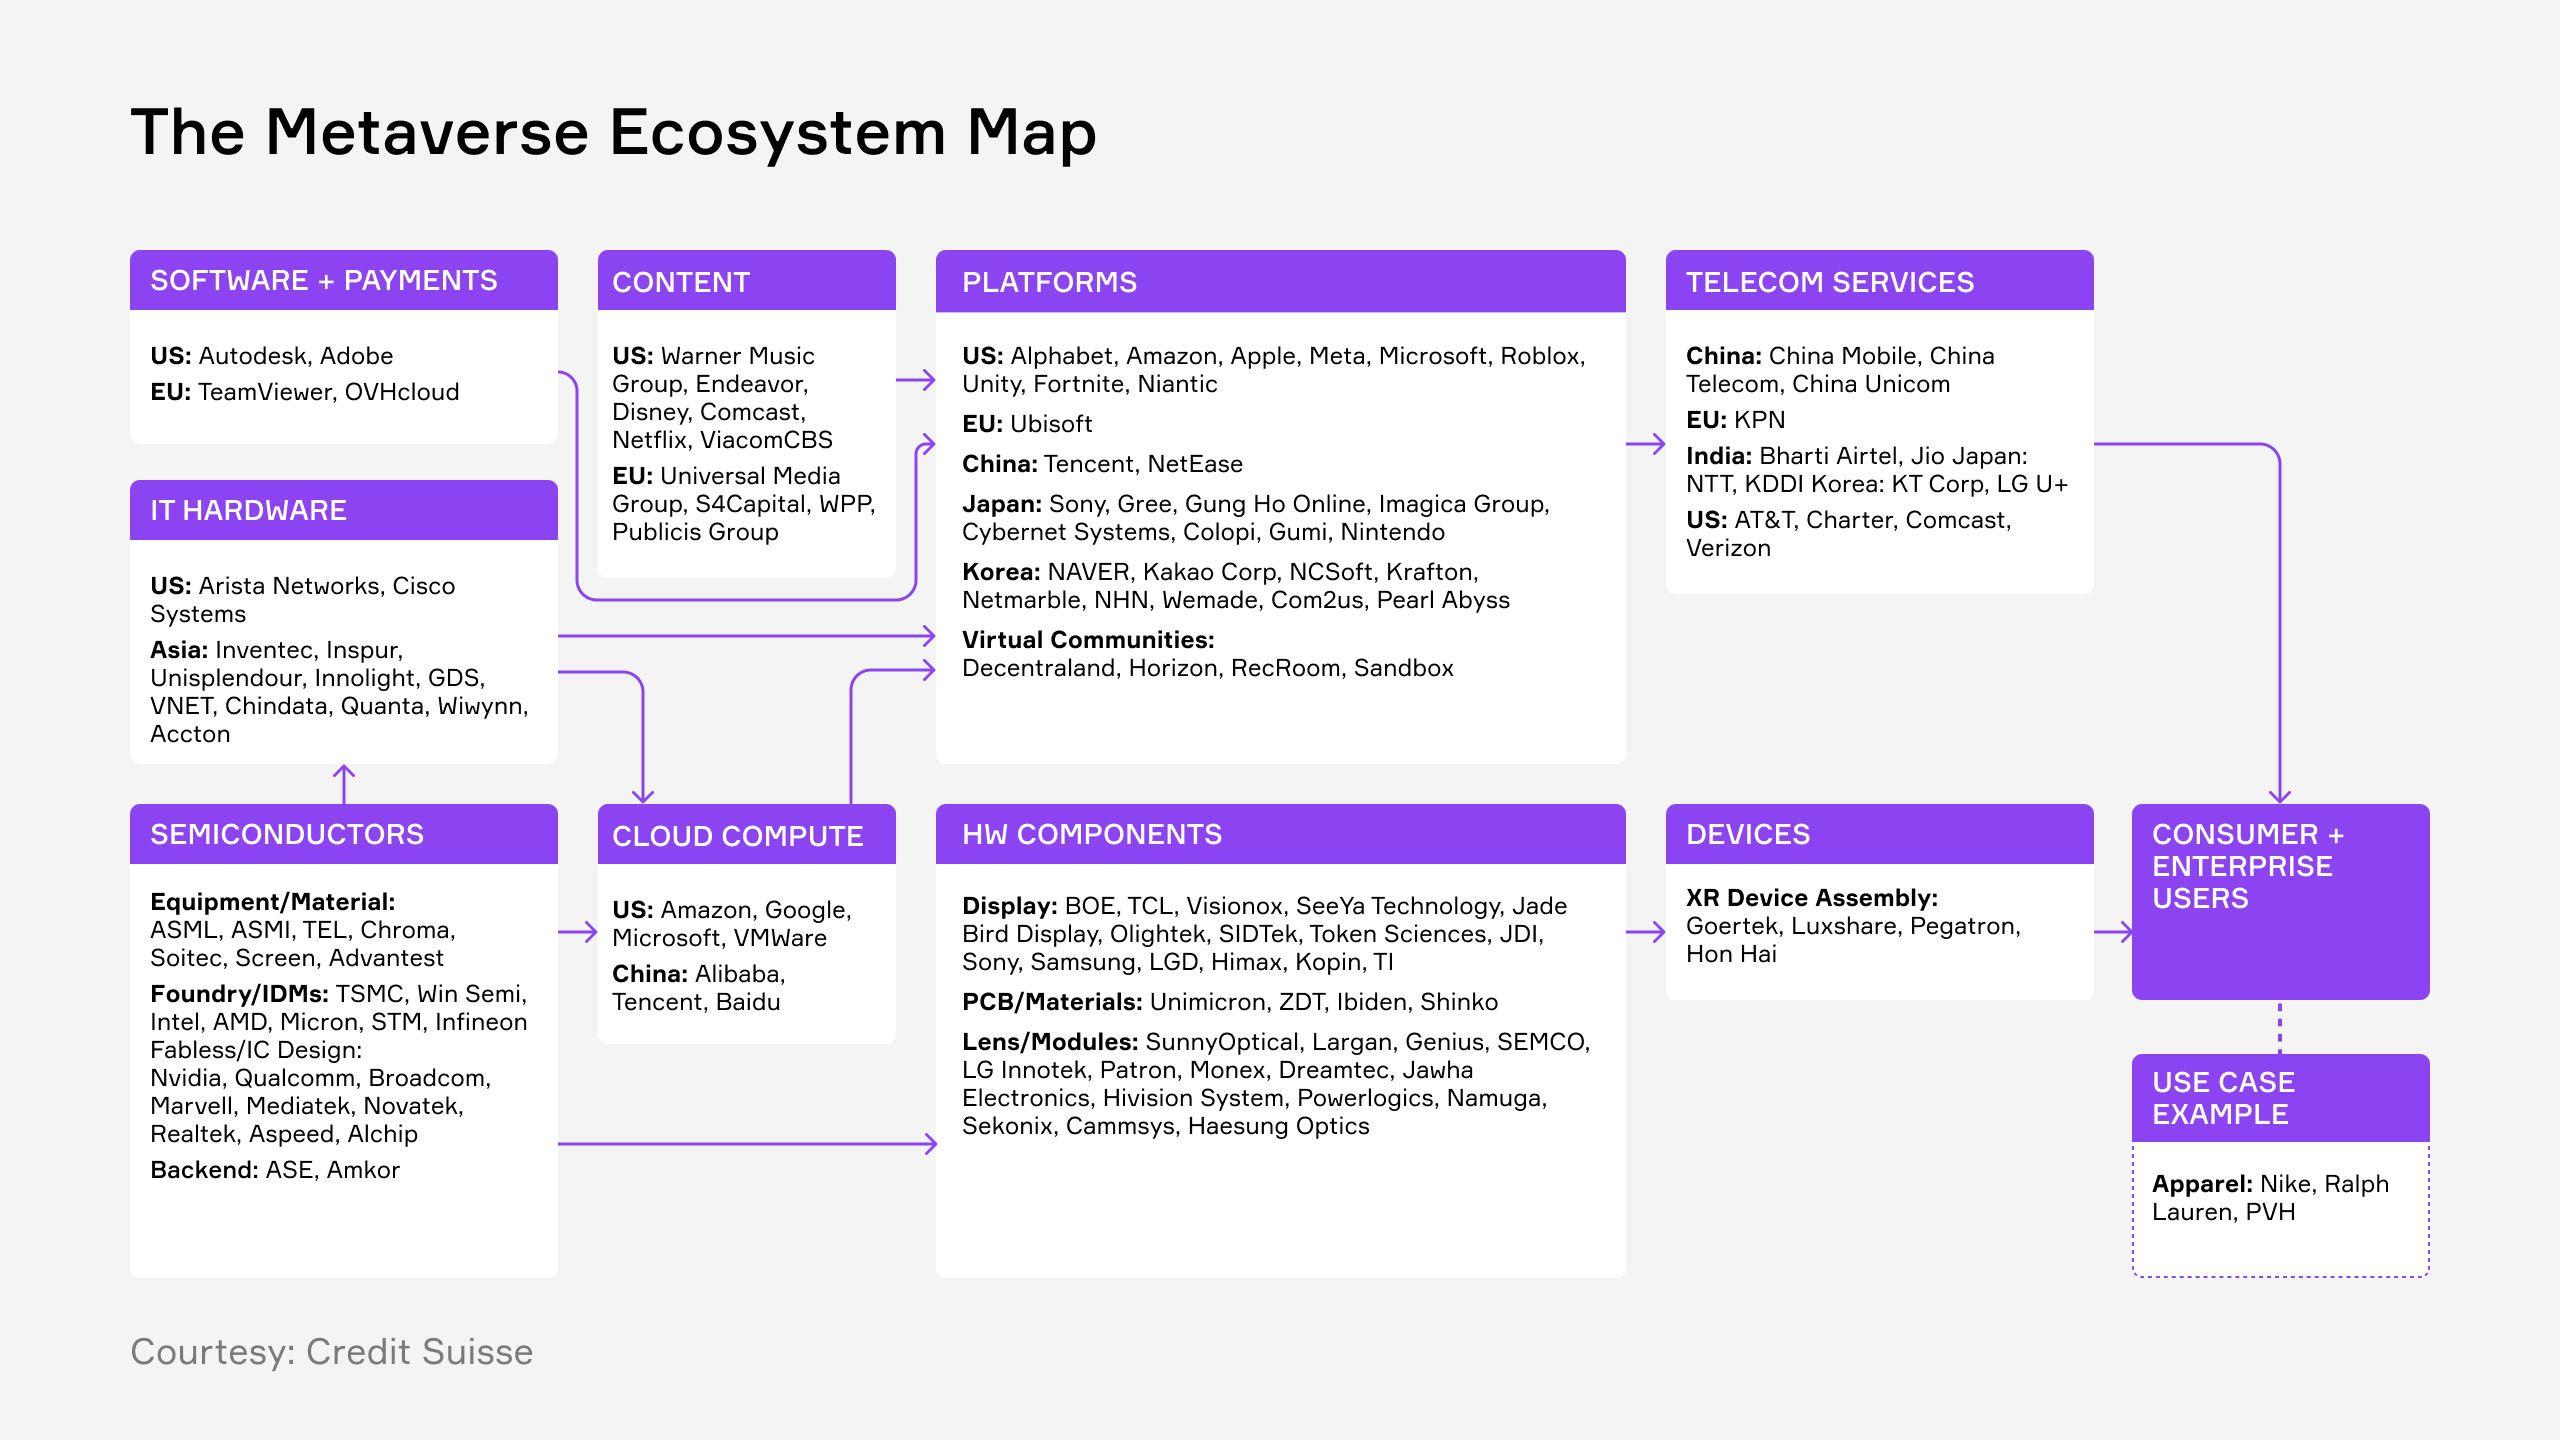Click "Foundry/IDMs: TSMC, Win Semi" line
The height and width of the screenshot is (1440, 2560).
(x=339, y=994)
